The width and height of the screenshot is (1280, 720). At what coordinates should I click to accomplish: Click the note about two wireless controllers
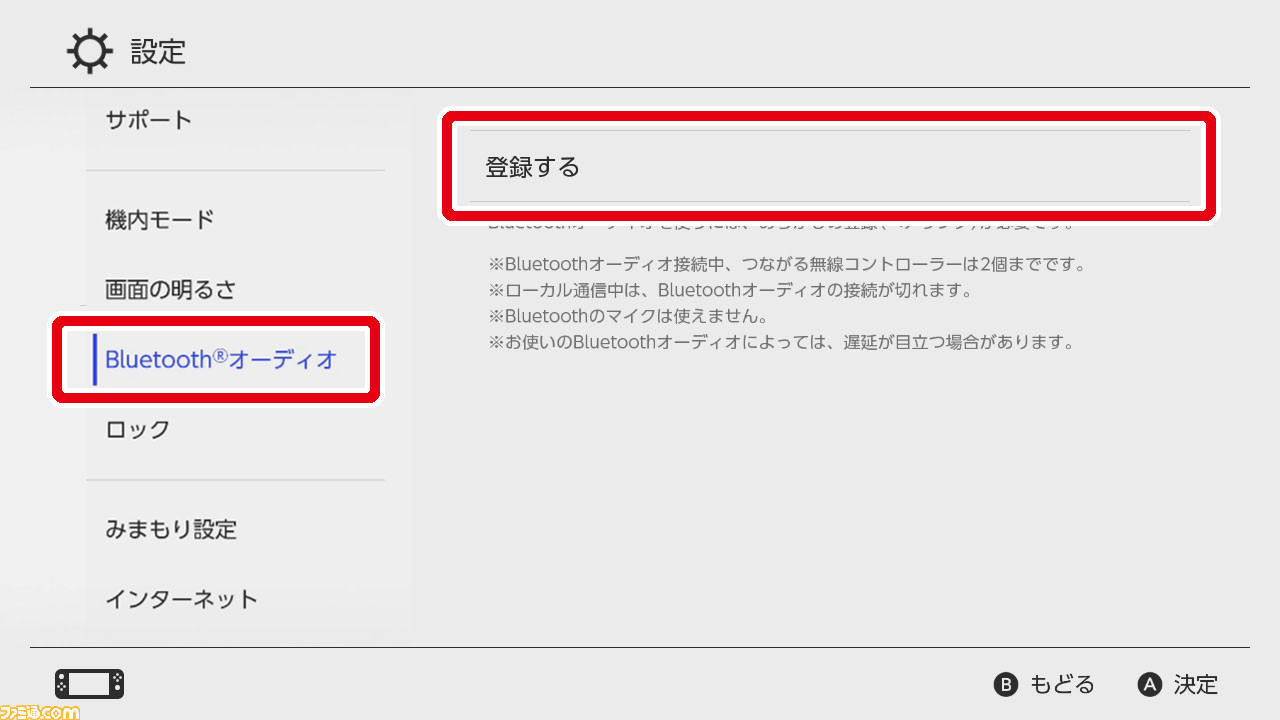(x=787, y=265)
